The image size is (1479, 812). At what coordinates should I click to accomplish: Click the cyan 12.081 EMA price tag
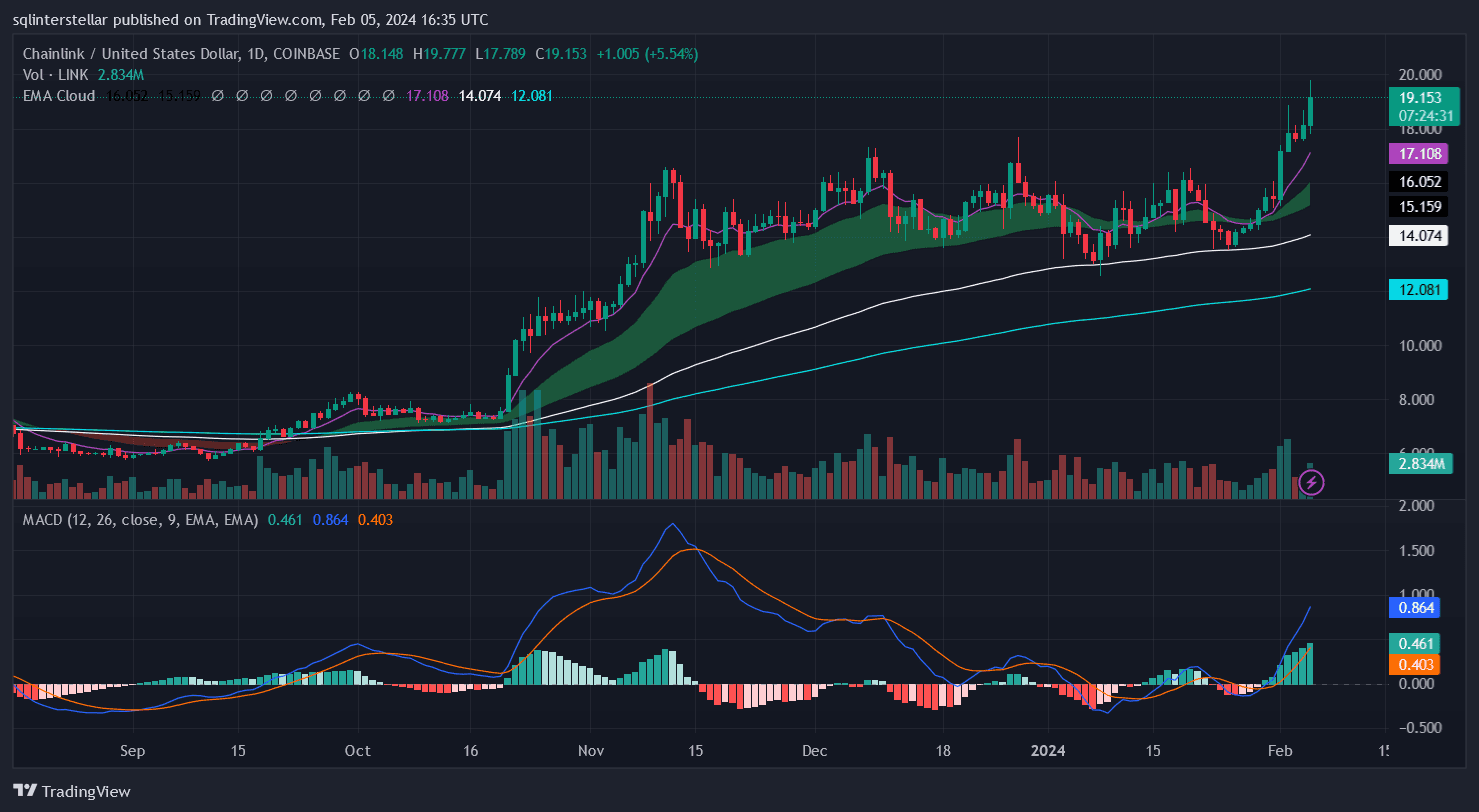[x=1419, y=290]
